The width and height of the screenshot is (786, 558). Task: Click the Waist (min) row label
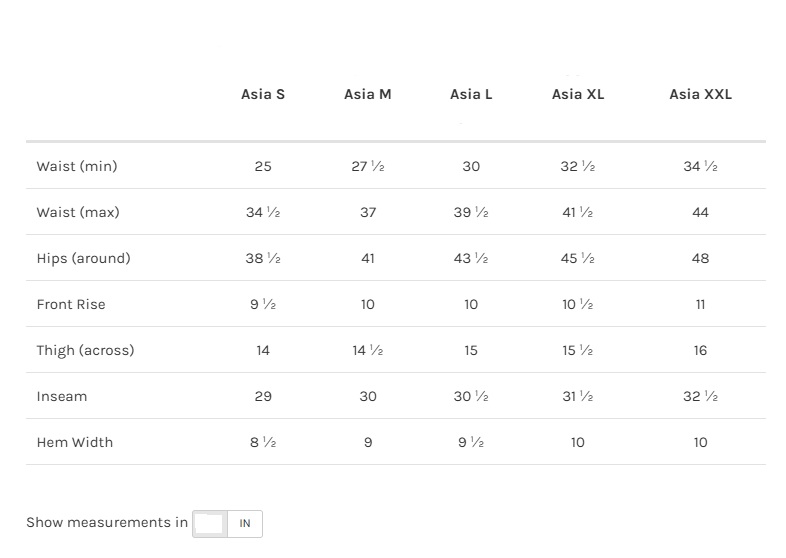[x=77, y=166]
